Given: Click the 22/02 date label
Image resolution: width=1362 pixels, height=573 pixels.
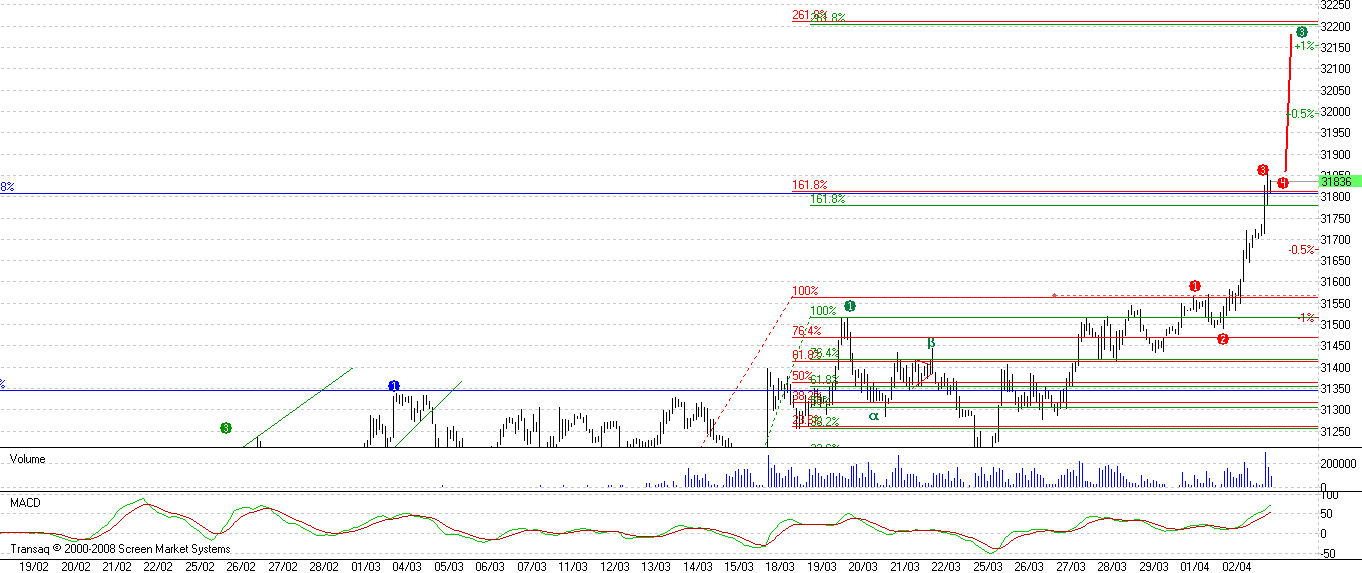Looking at the screenshot, I should tap(157, 565).
